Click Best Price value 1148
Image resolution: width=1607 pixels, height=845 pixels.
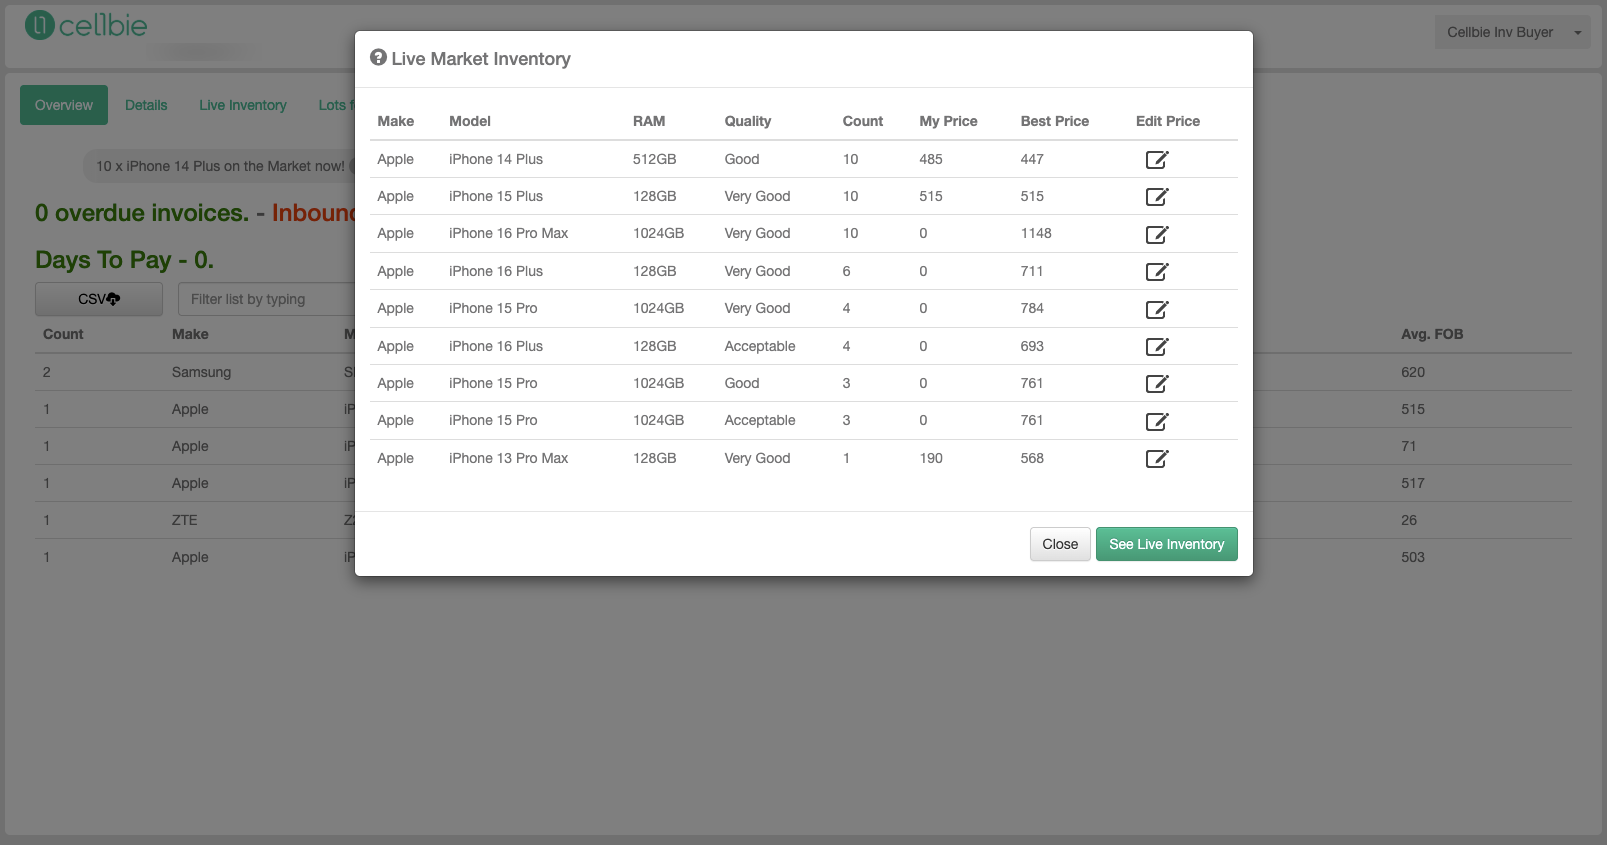pyautogui.click(x=1035, y=233)
